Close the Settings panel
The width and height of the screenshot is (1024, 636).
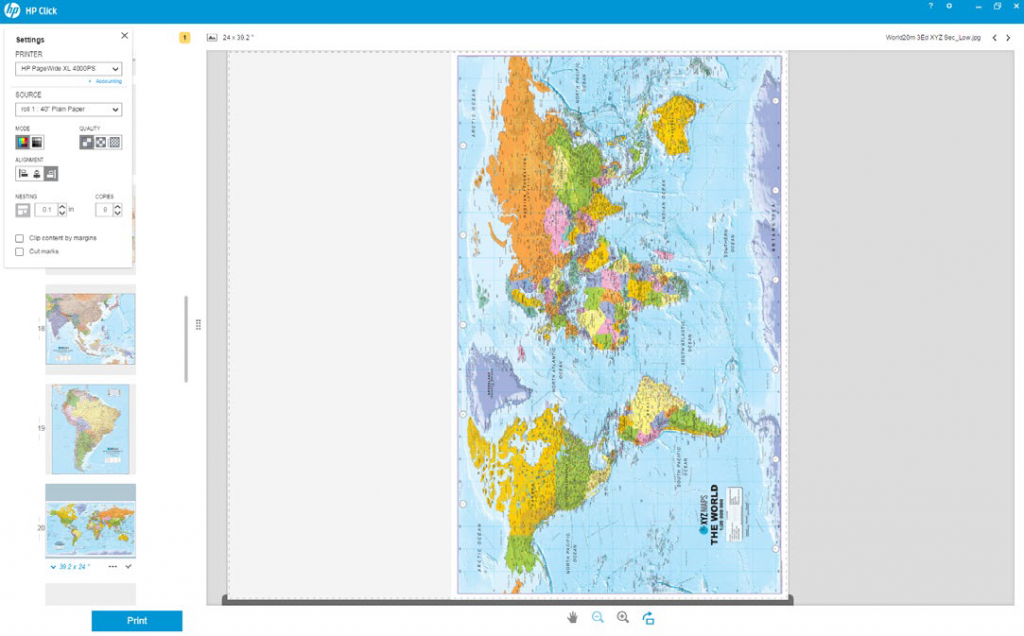point(125,35)
